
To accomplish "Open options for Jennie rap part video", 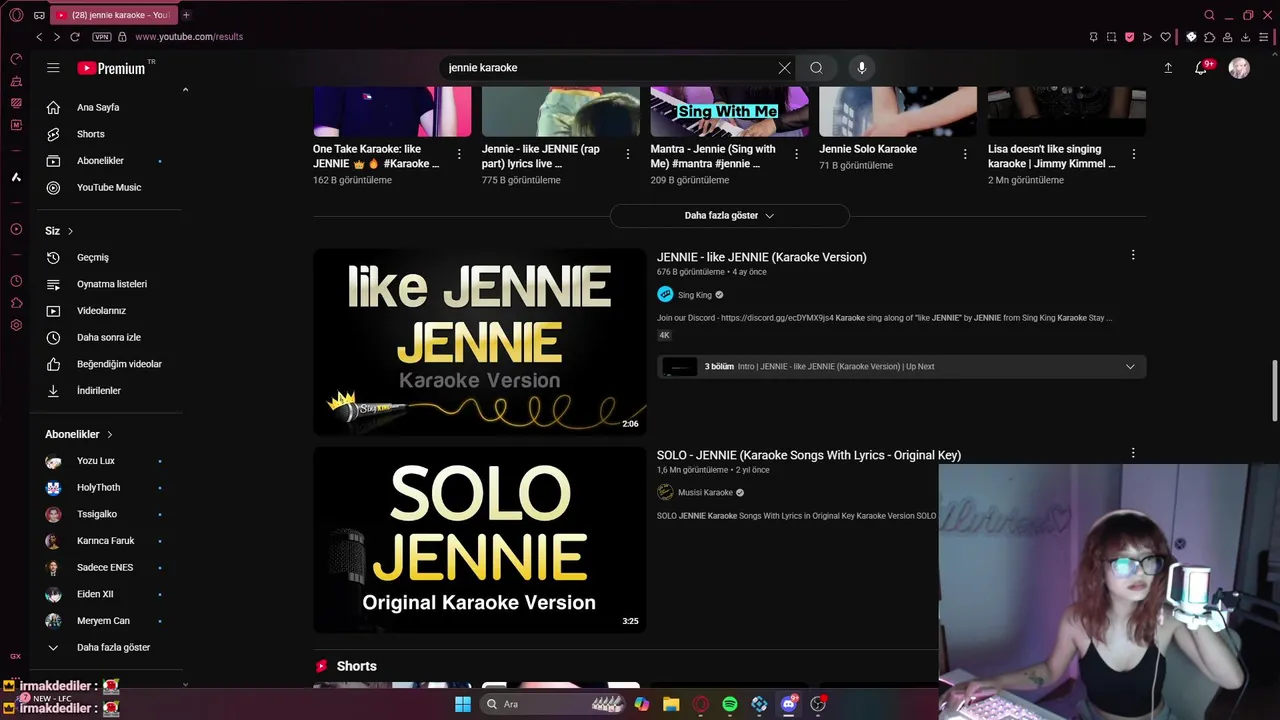I will (x=628, y=154).
